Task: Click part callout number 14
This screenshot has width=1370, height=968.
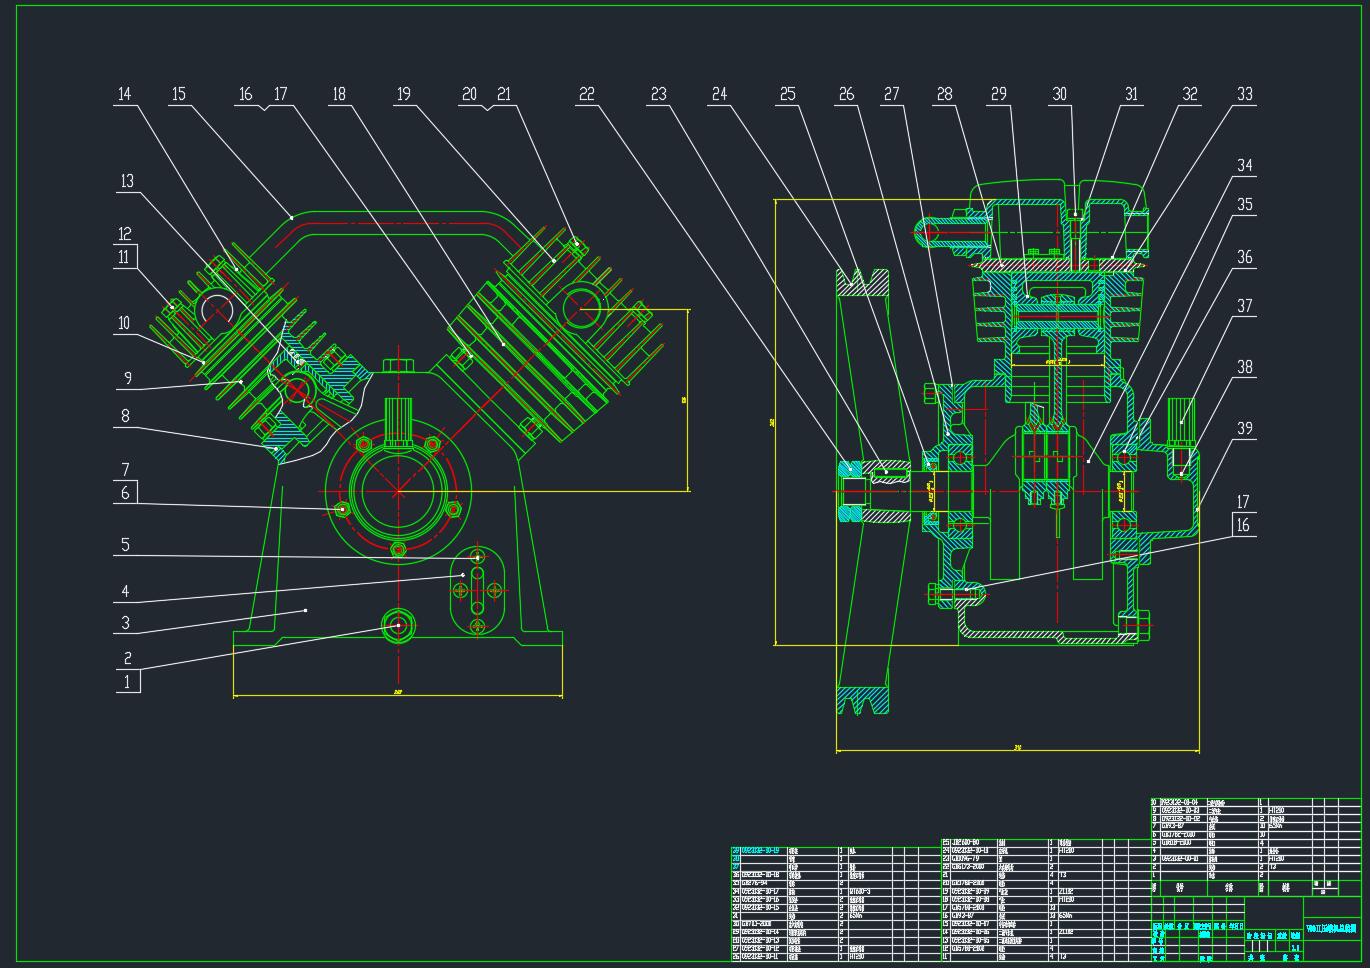Action: (x=124, y=95)
